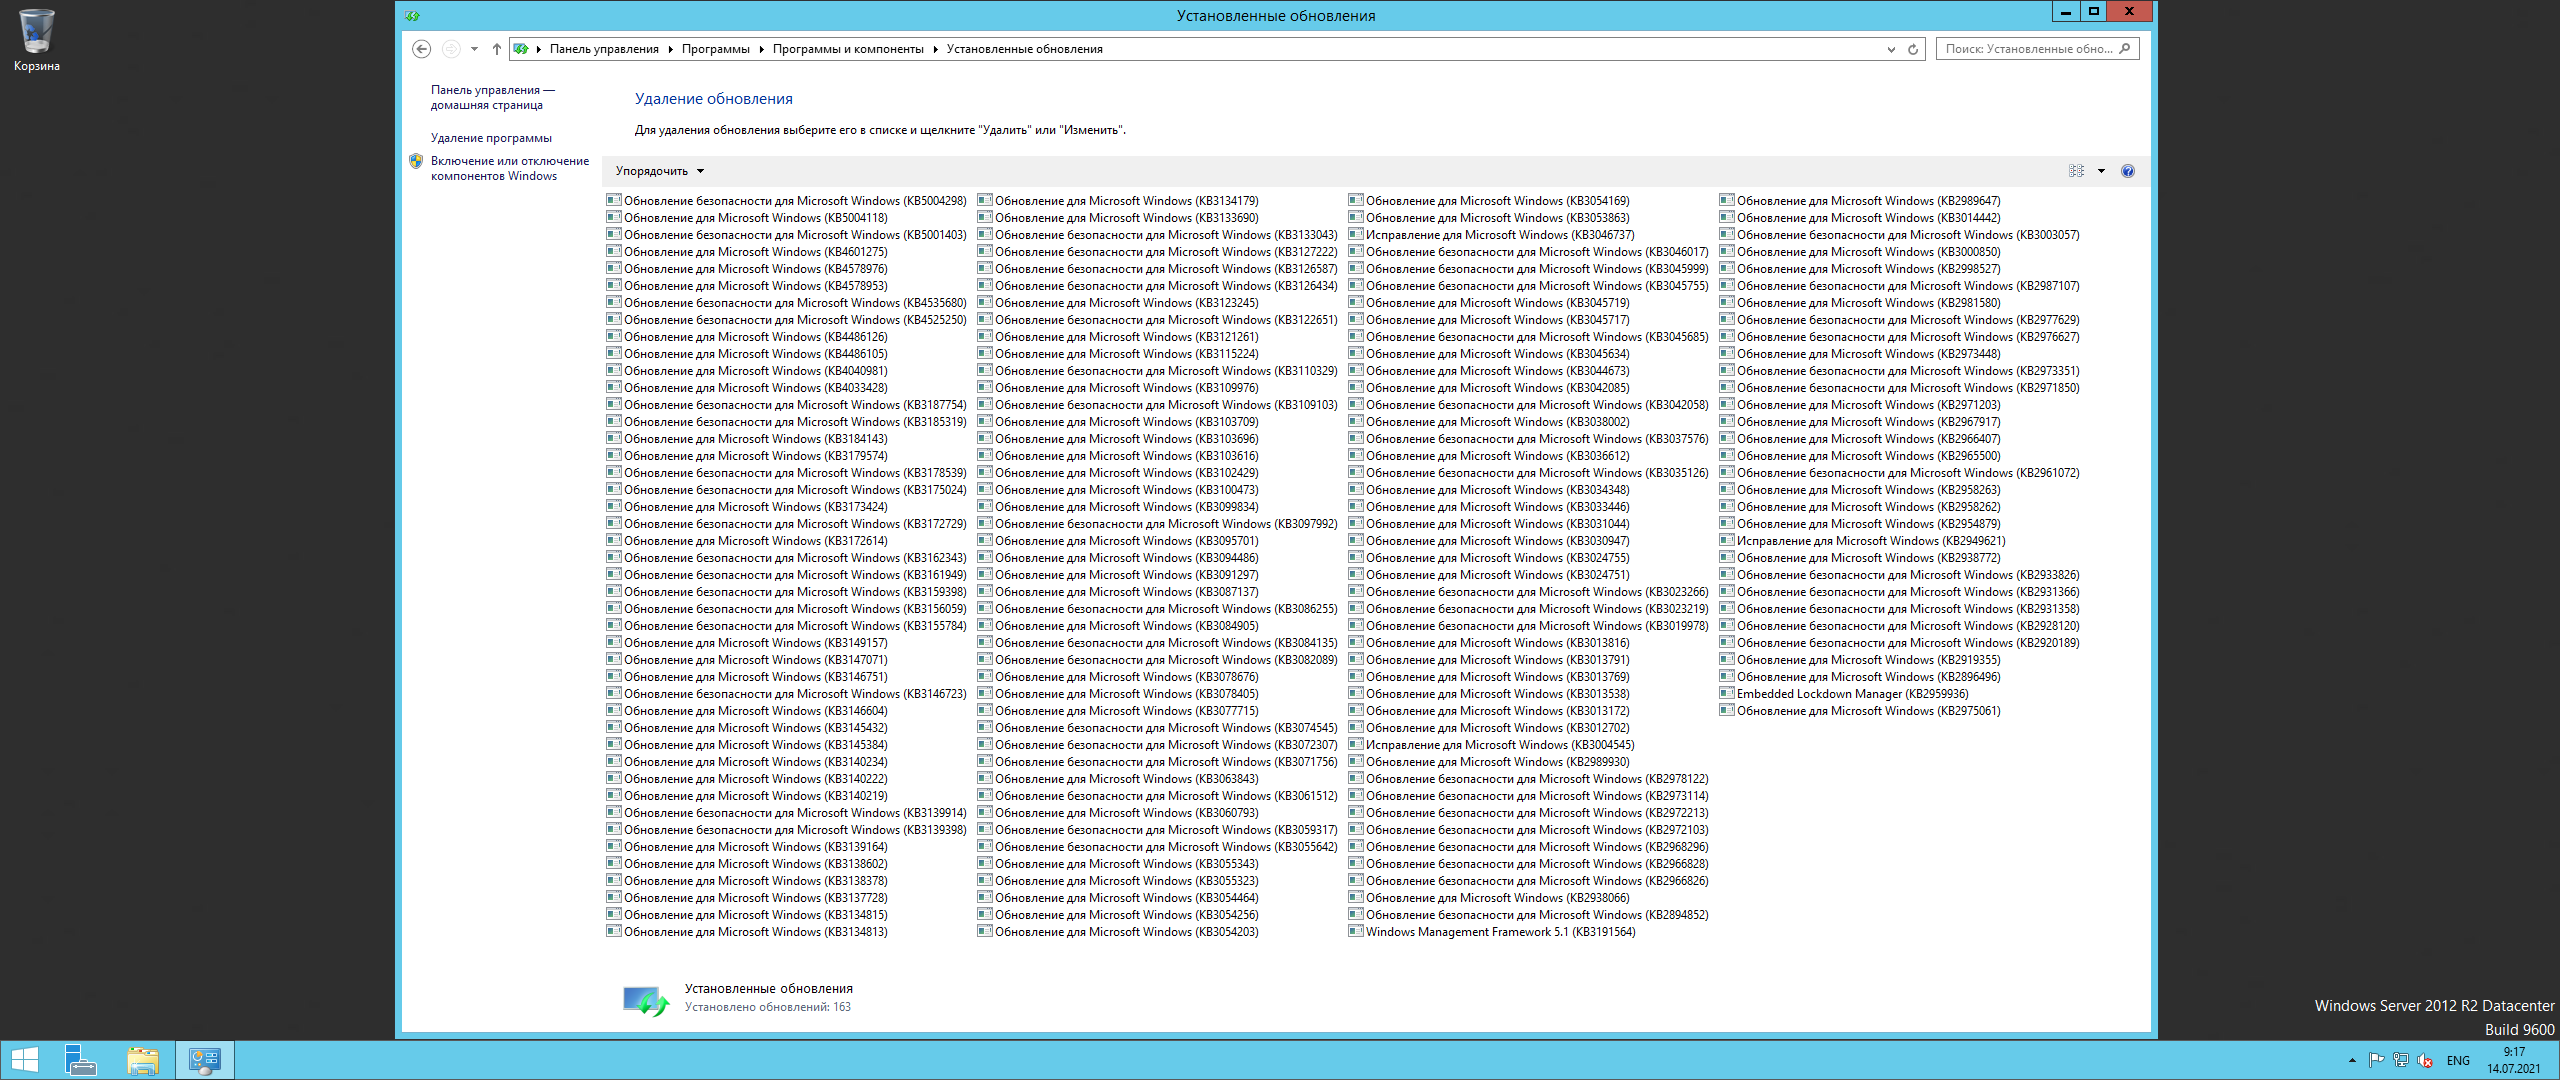Select the fix KB3004545
Viewport: 2560px width, 1080px height.
[1492, 744]
